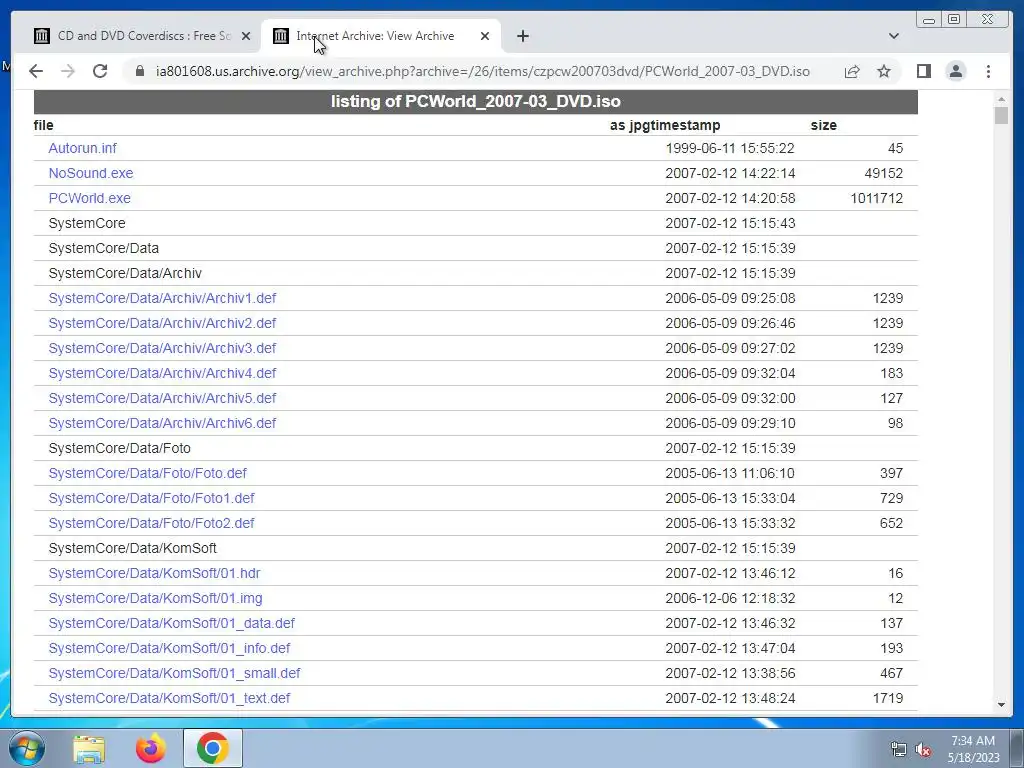Image resolution: width=1024 pixels, height=768 pixels.
Task: Open Firefox from the taskbar
Action: pyautogui.click(x=150, y=748)
